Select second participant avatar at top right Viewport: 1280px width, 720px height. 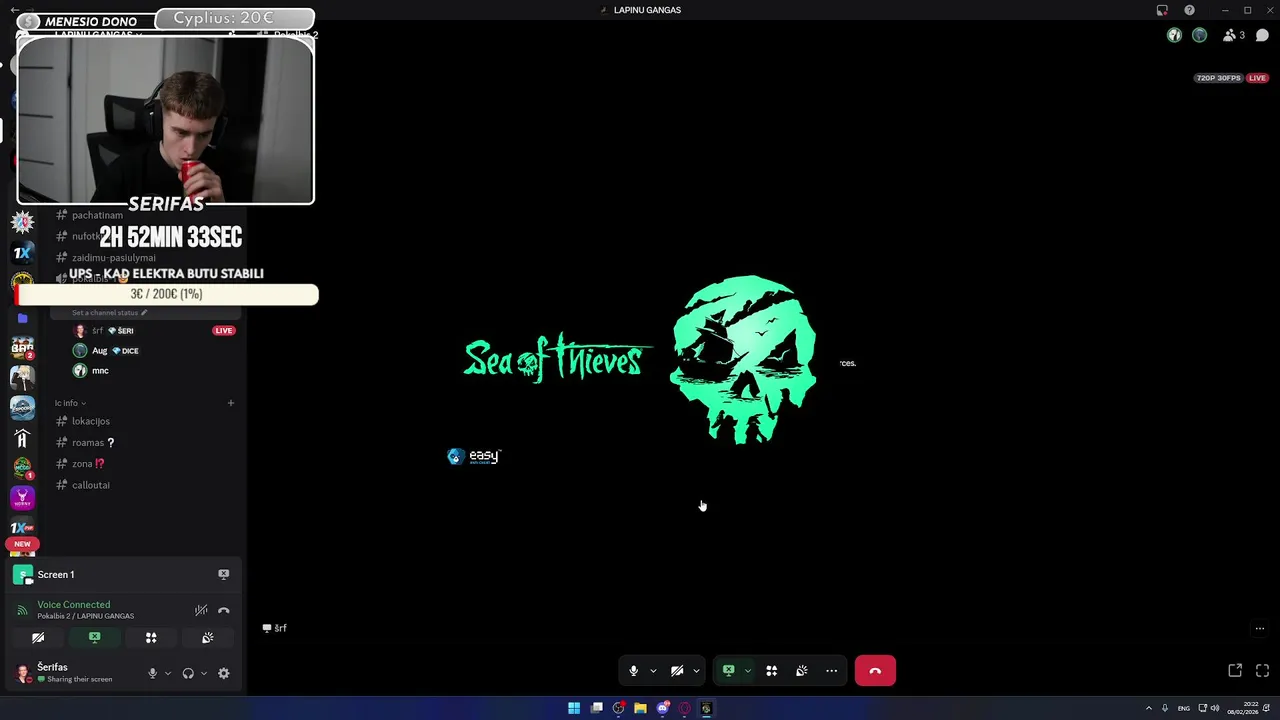point(1199,35)
